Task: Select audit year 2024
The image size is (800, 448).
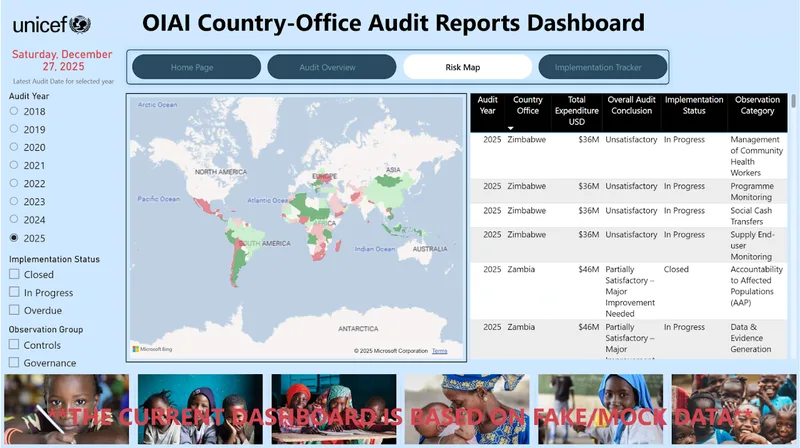Action: 14,219
